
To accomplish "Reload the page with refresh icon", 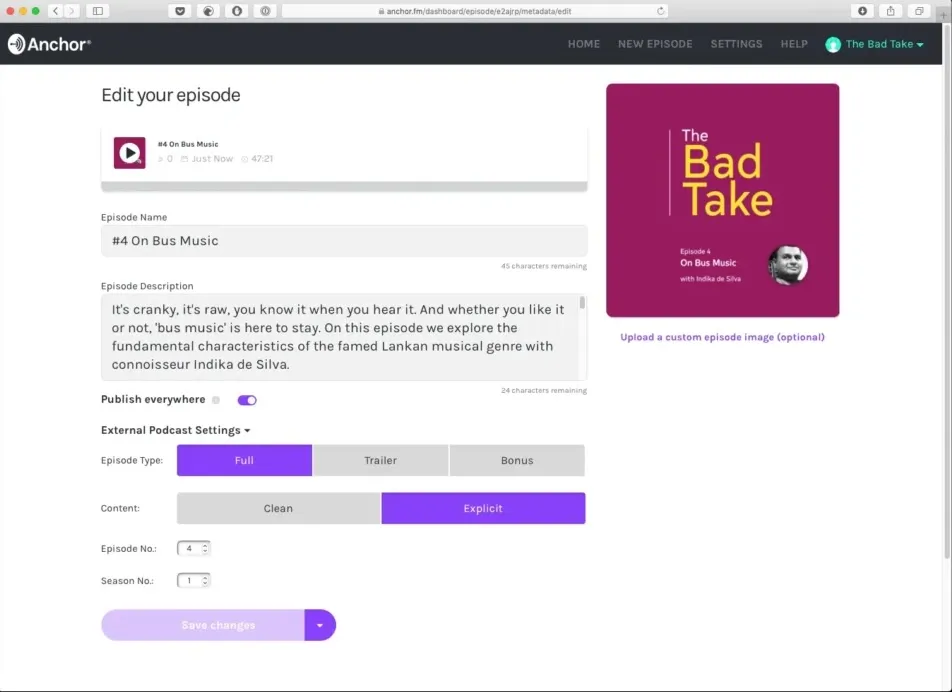I will click(661, 11).
